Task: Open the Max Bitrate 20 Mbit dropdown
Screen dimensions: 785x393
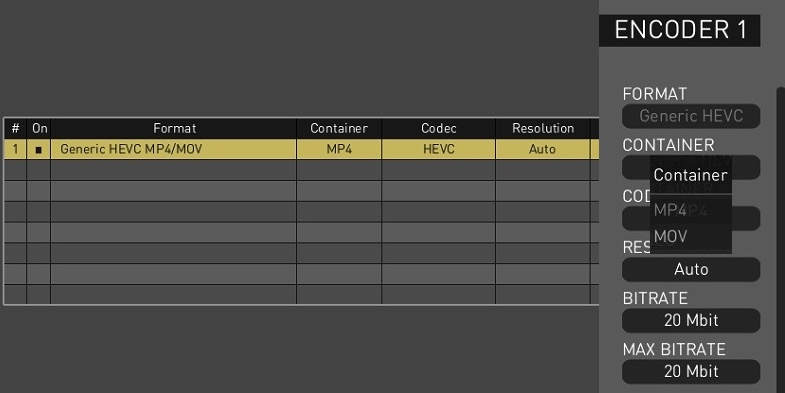Action: [691, 371]
